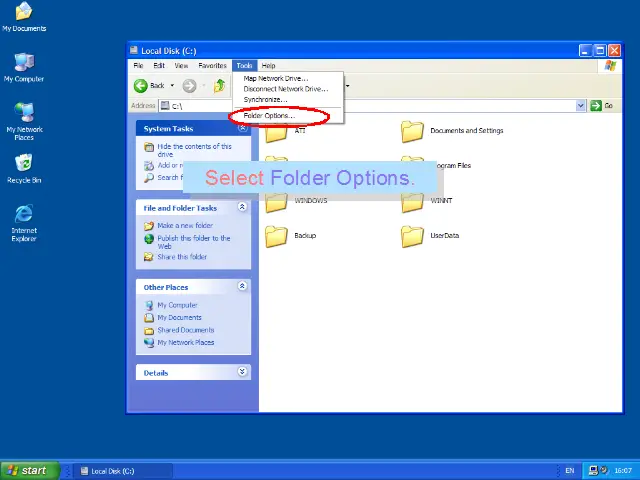
Task: Click the Hide the contents icon
Action: [x=149, y=147]
